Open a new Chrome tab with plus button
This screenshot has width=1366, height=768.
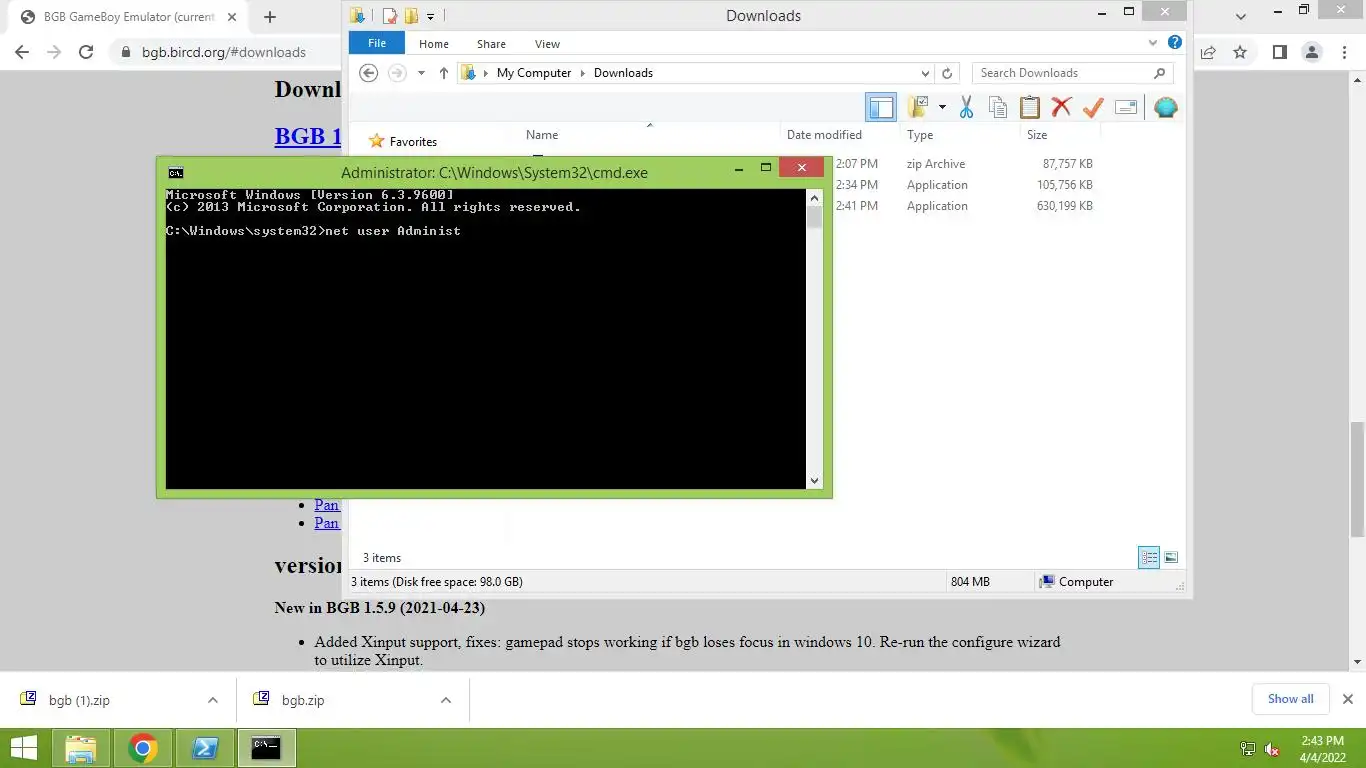[270, 17]
